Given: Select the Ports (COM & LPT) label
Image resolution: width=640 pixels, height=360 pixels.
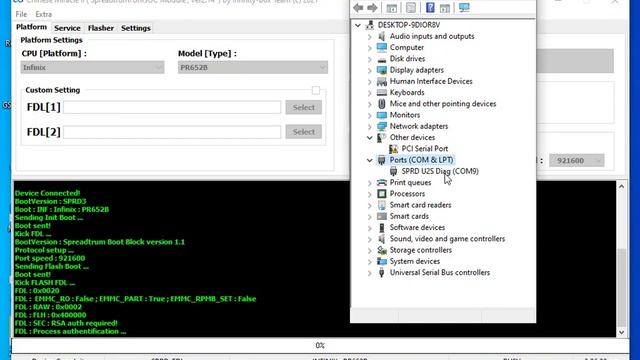Looking at the screenshot, I should 421,160.
